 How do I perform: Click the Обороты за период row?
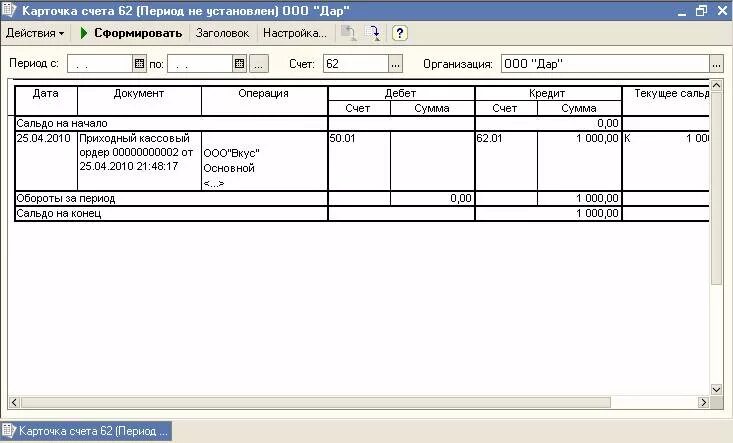[362, 198]
